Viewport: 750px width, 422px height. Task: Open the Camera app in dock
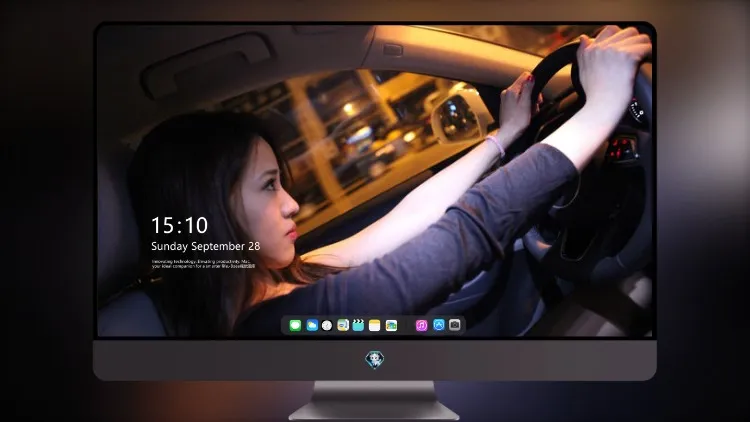tap(455, 325)
